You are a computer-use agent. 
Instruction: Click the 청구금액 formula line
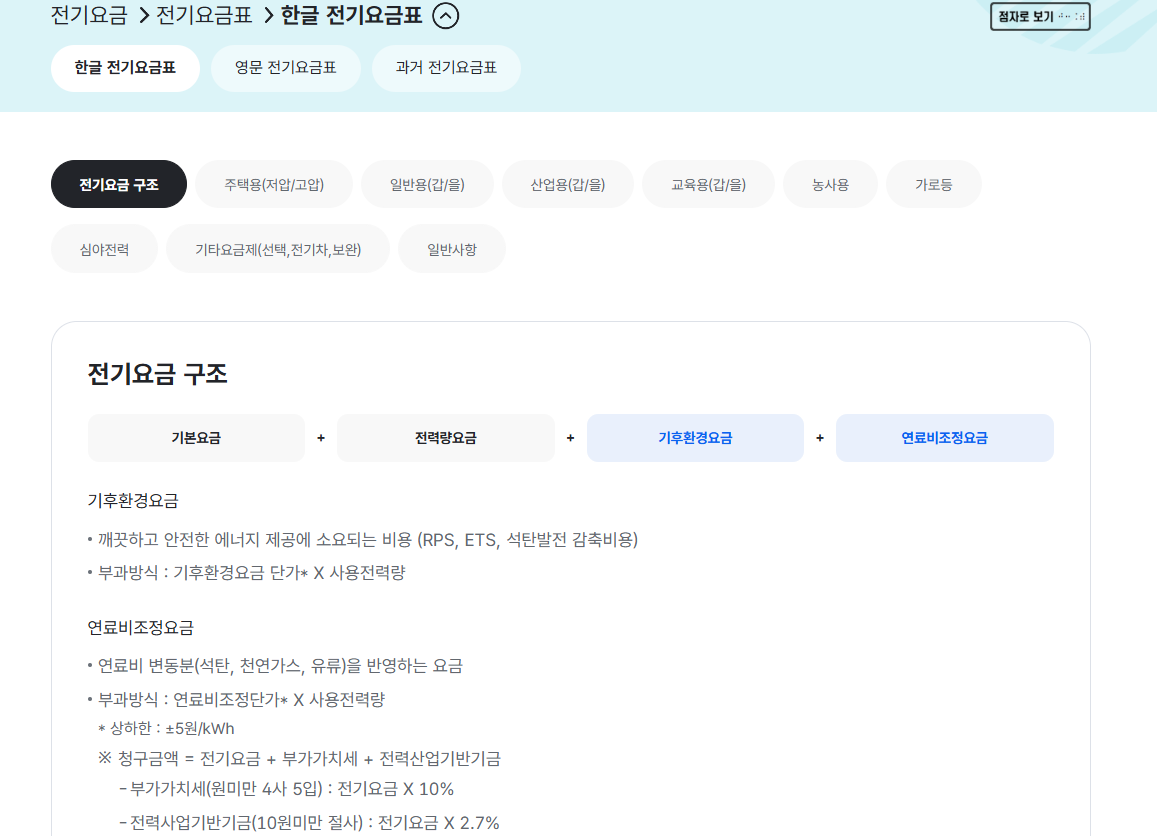pyautogui.click(x=300, y=759)
